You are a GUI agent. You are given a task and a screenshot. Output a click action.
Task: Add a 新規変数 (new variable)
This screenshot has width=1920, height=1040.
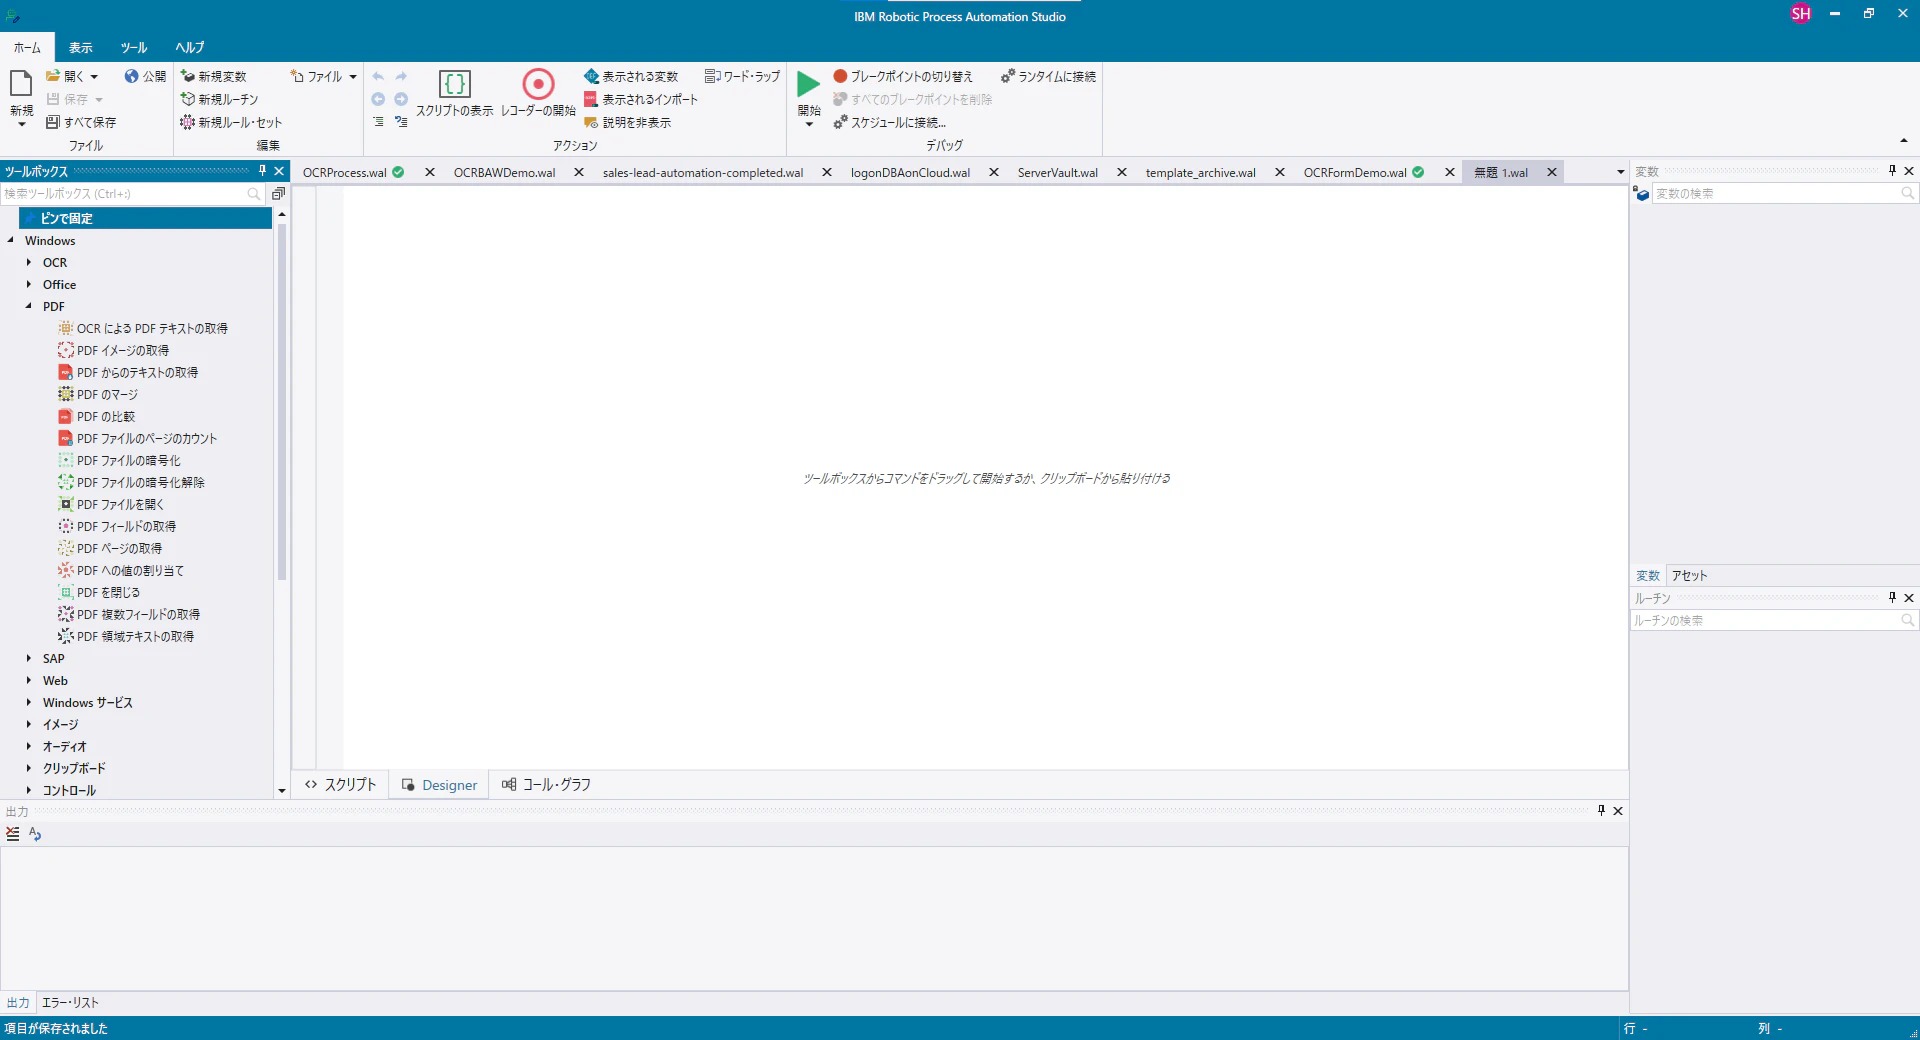(x=213, y=76)
